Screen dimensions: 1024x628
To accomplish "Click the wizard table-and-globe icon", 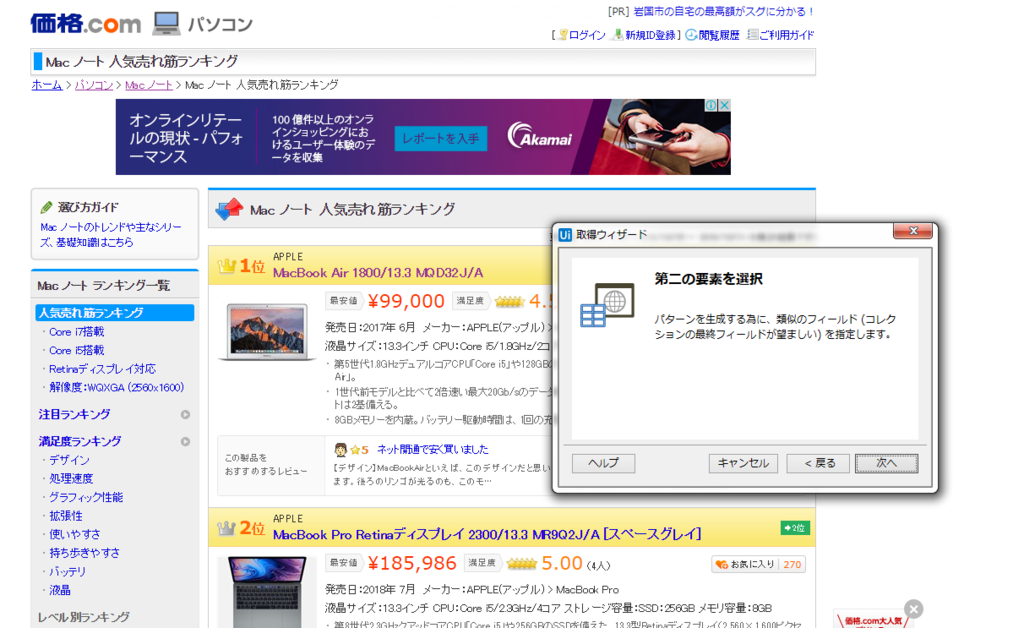I will [x=607, y=305].
